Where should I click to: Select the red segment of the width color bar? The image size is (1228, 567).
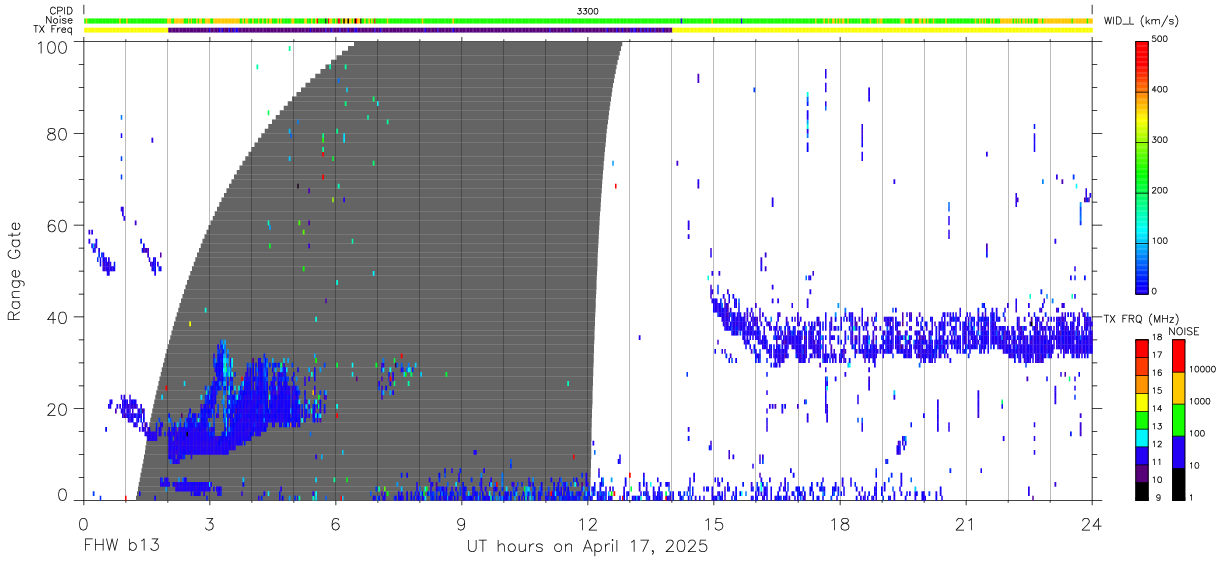(1141, 55)
